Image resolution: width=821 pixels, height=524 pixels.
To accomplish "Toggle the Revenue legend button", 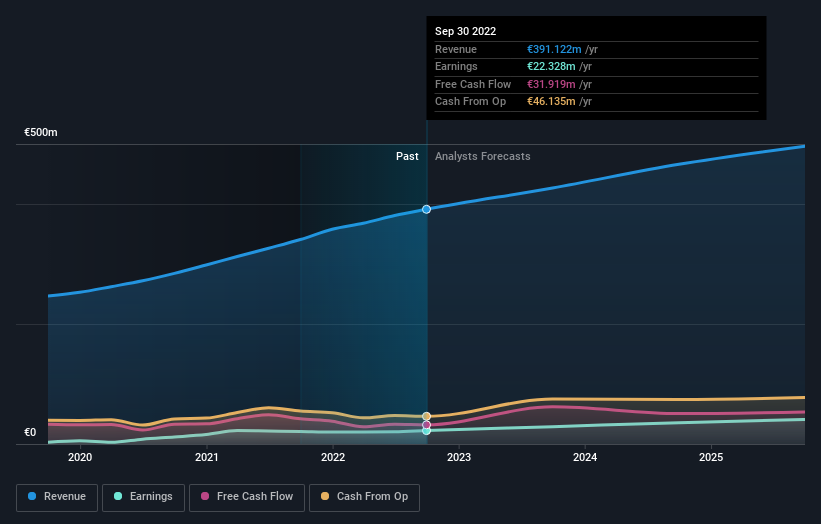I will pos(57,497).
